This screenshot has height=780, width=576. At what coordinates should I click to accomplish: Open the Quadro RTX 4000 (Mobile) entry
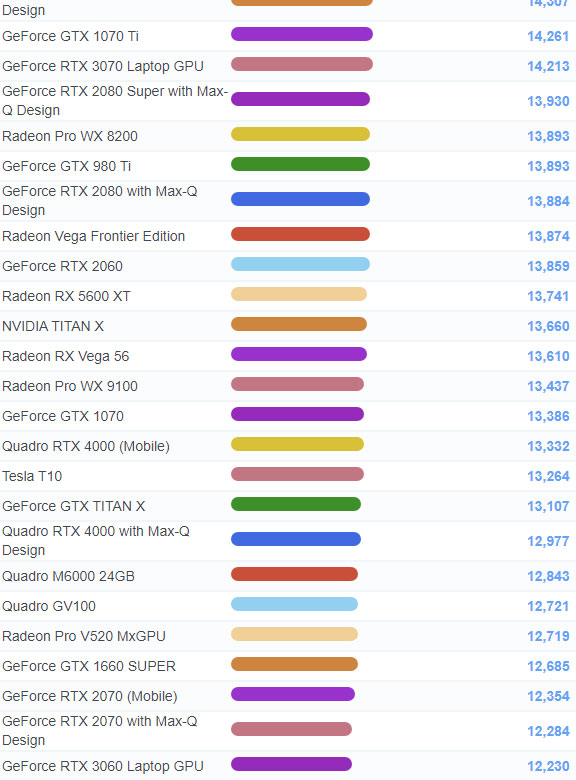click(x=86, y=446)
